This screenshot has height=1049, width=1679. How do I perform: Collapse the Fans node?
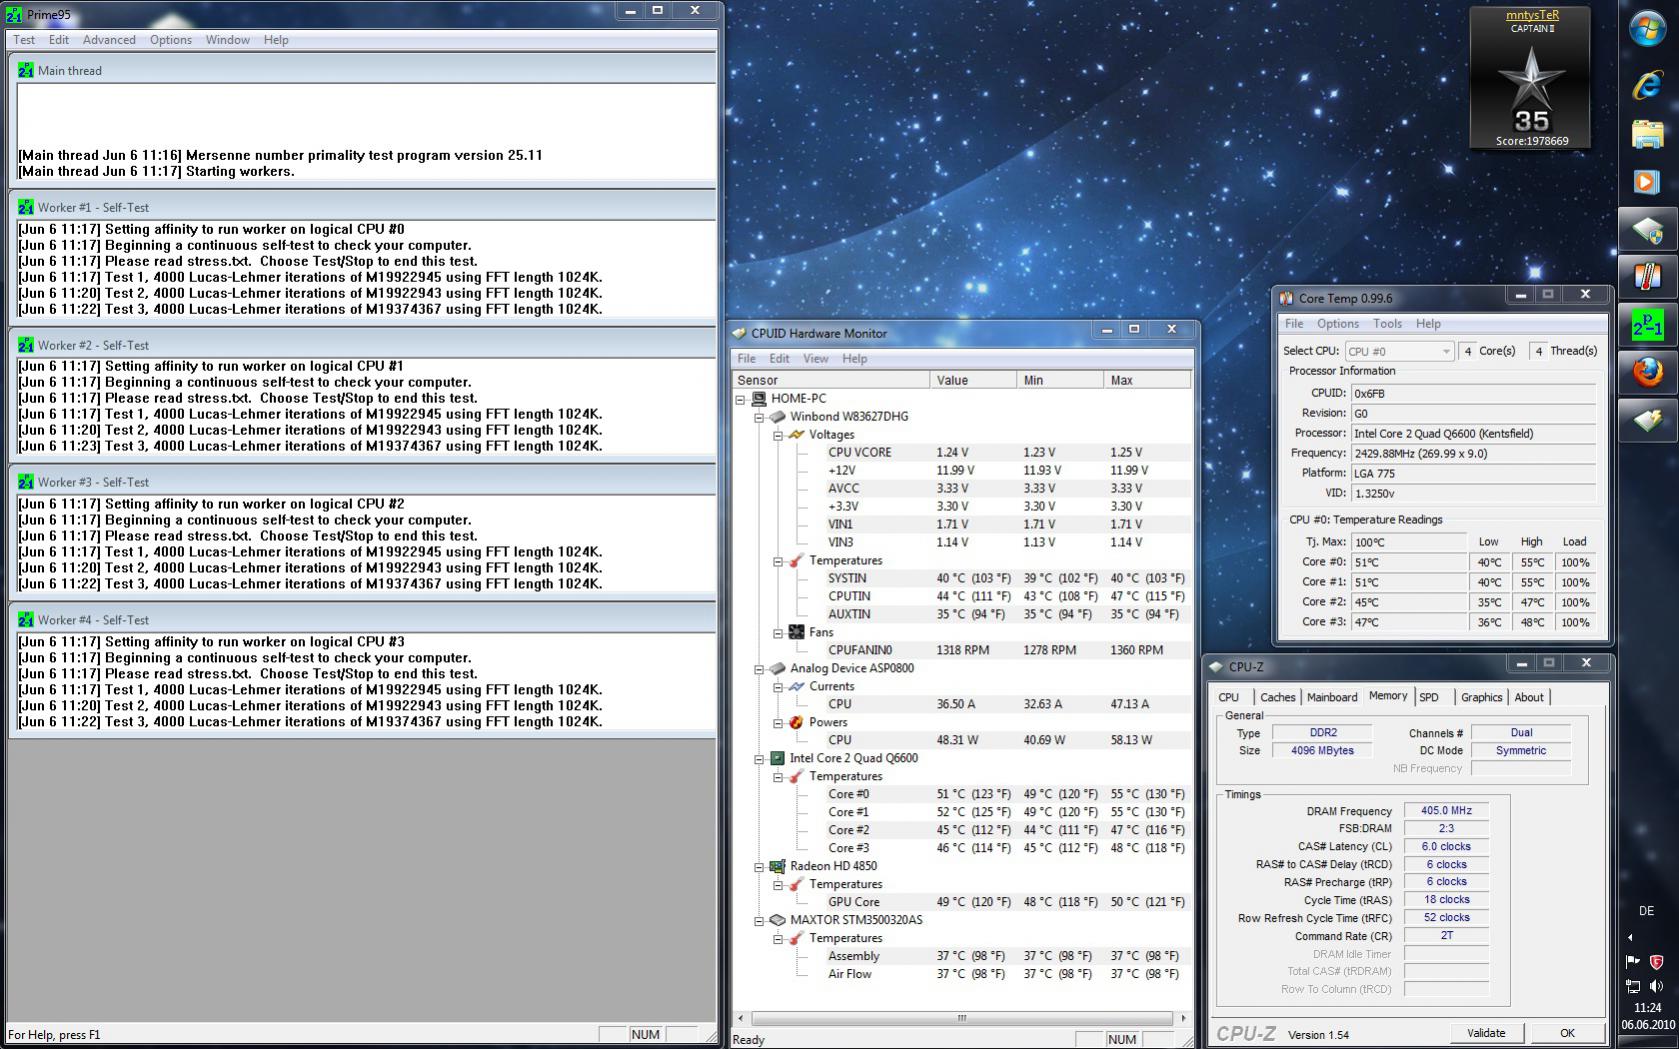(778, 633)
